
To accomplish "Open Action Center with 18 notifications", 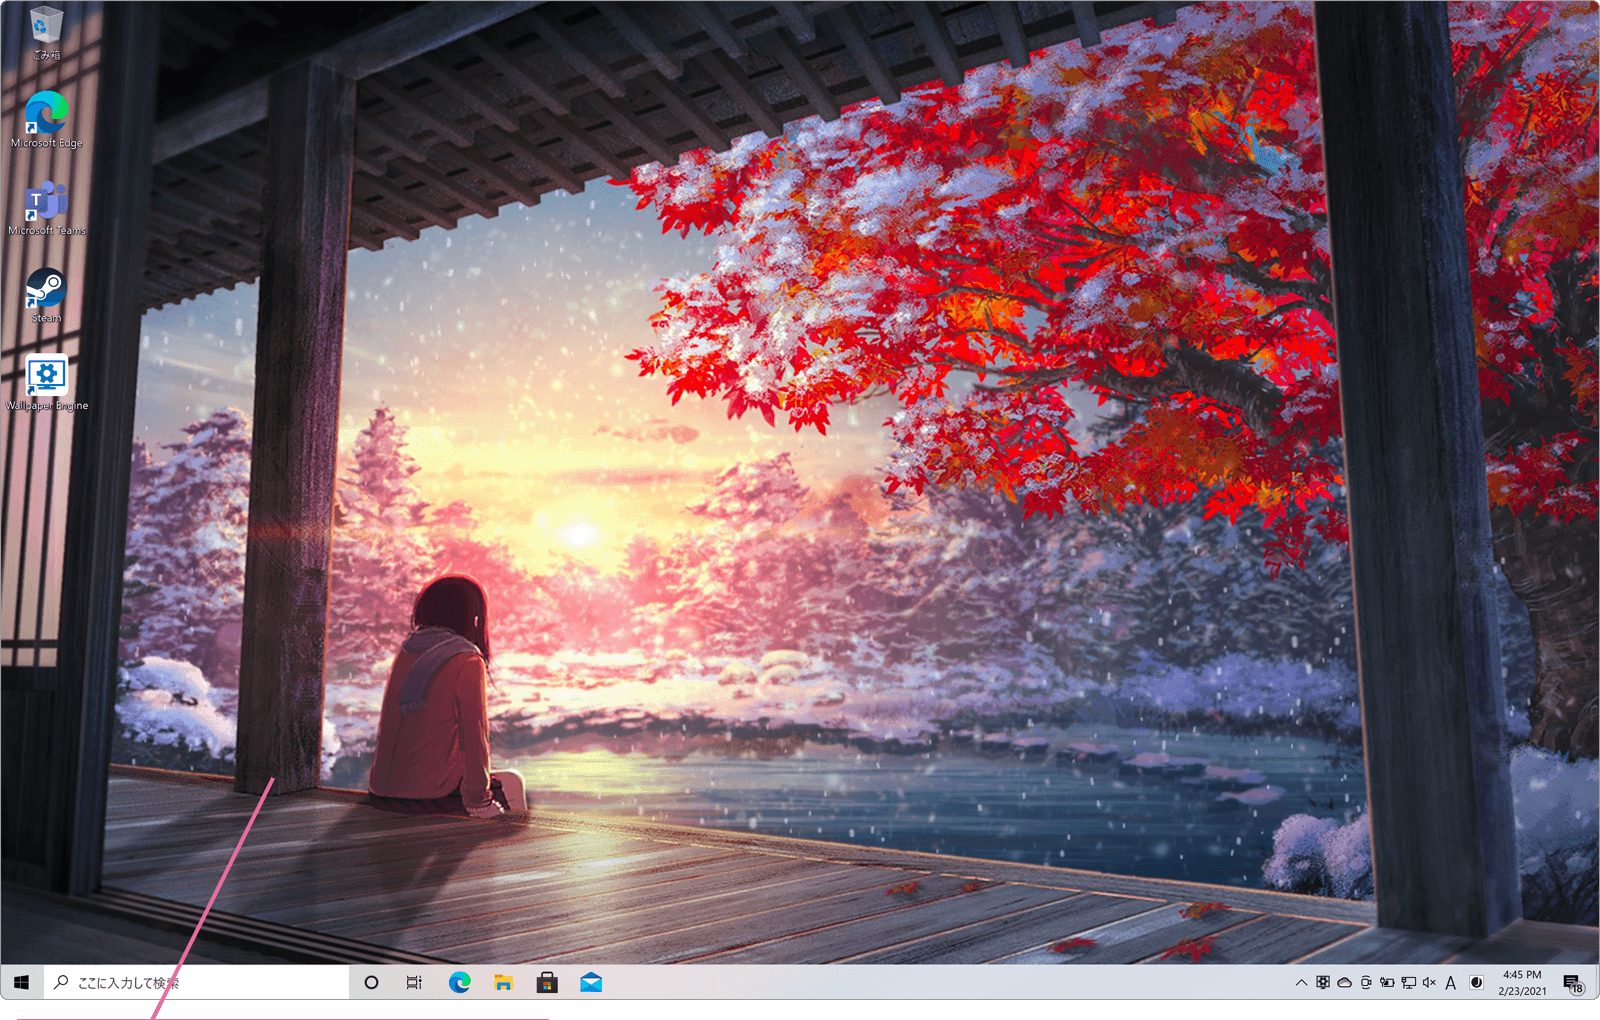I will [1574, 983].
